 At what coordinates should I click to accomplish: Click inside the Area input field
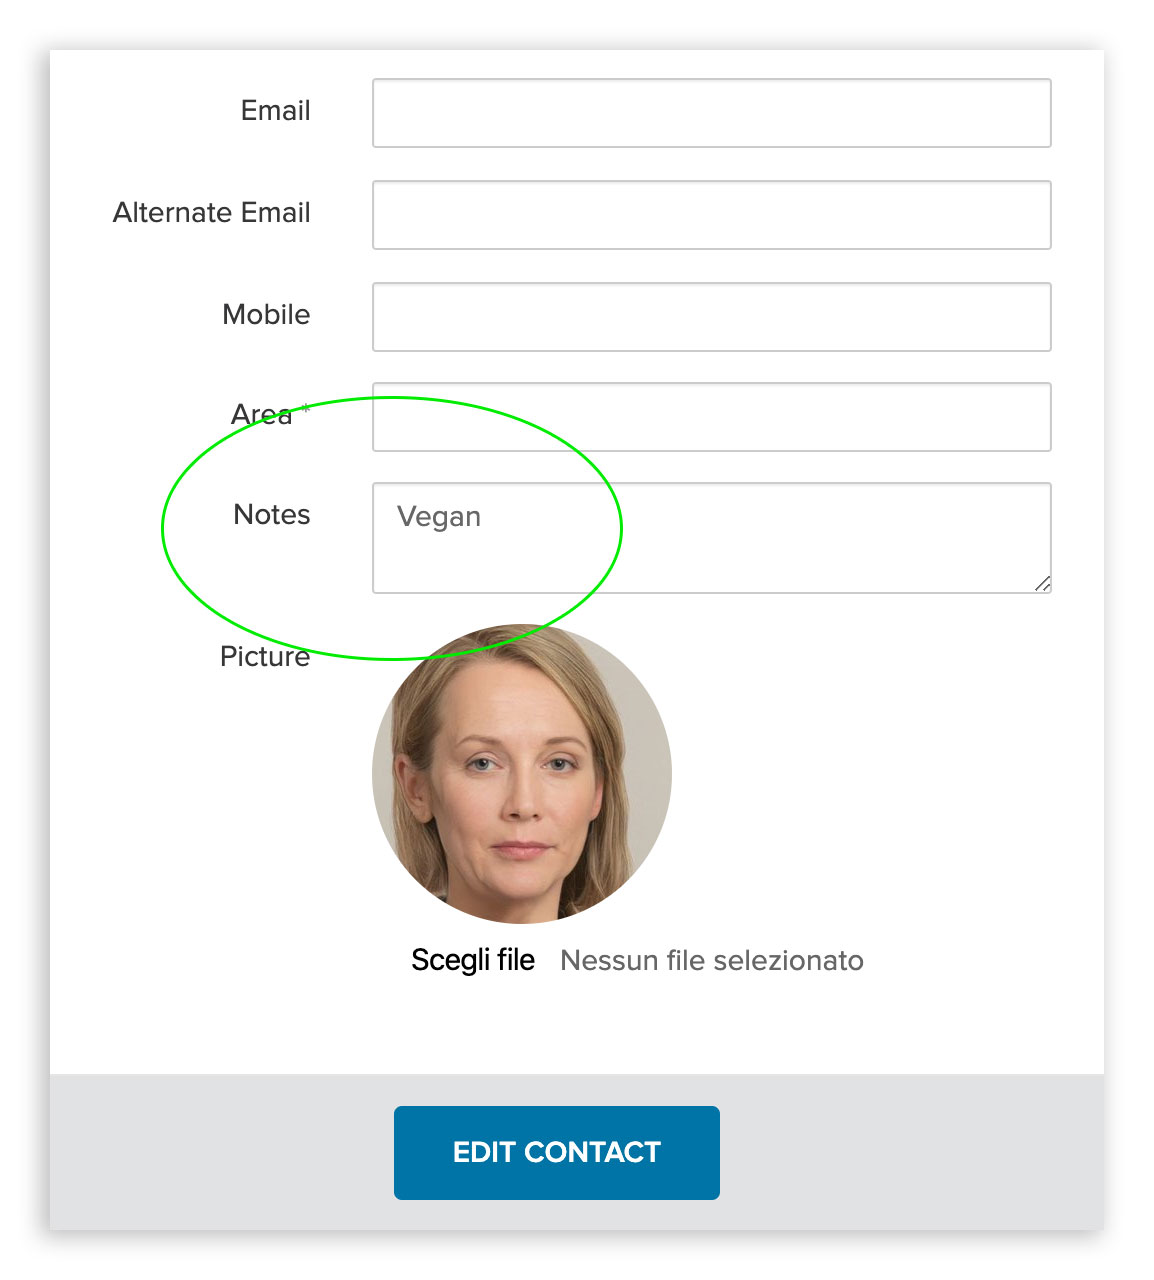(x=711, y=417)
